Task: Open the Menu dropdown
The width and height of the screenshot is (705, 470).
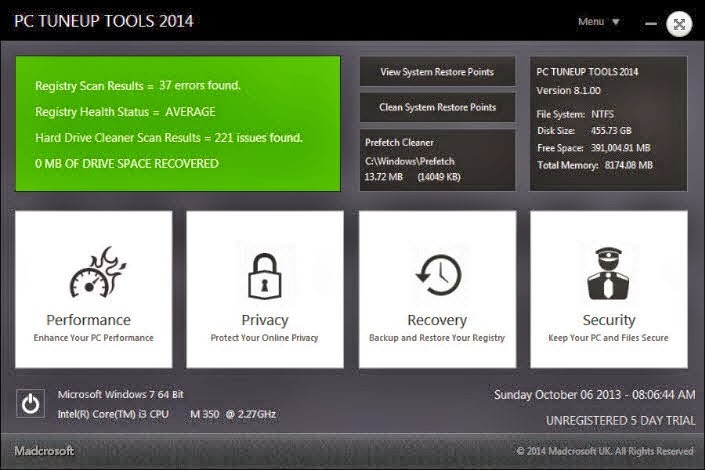Action: pyautogui.click(x=599, y=22)
